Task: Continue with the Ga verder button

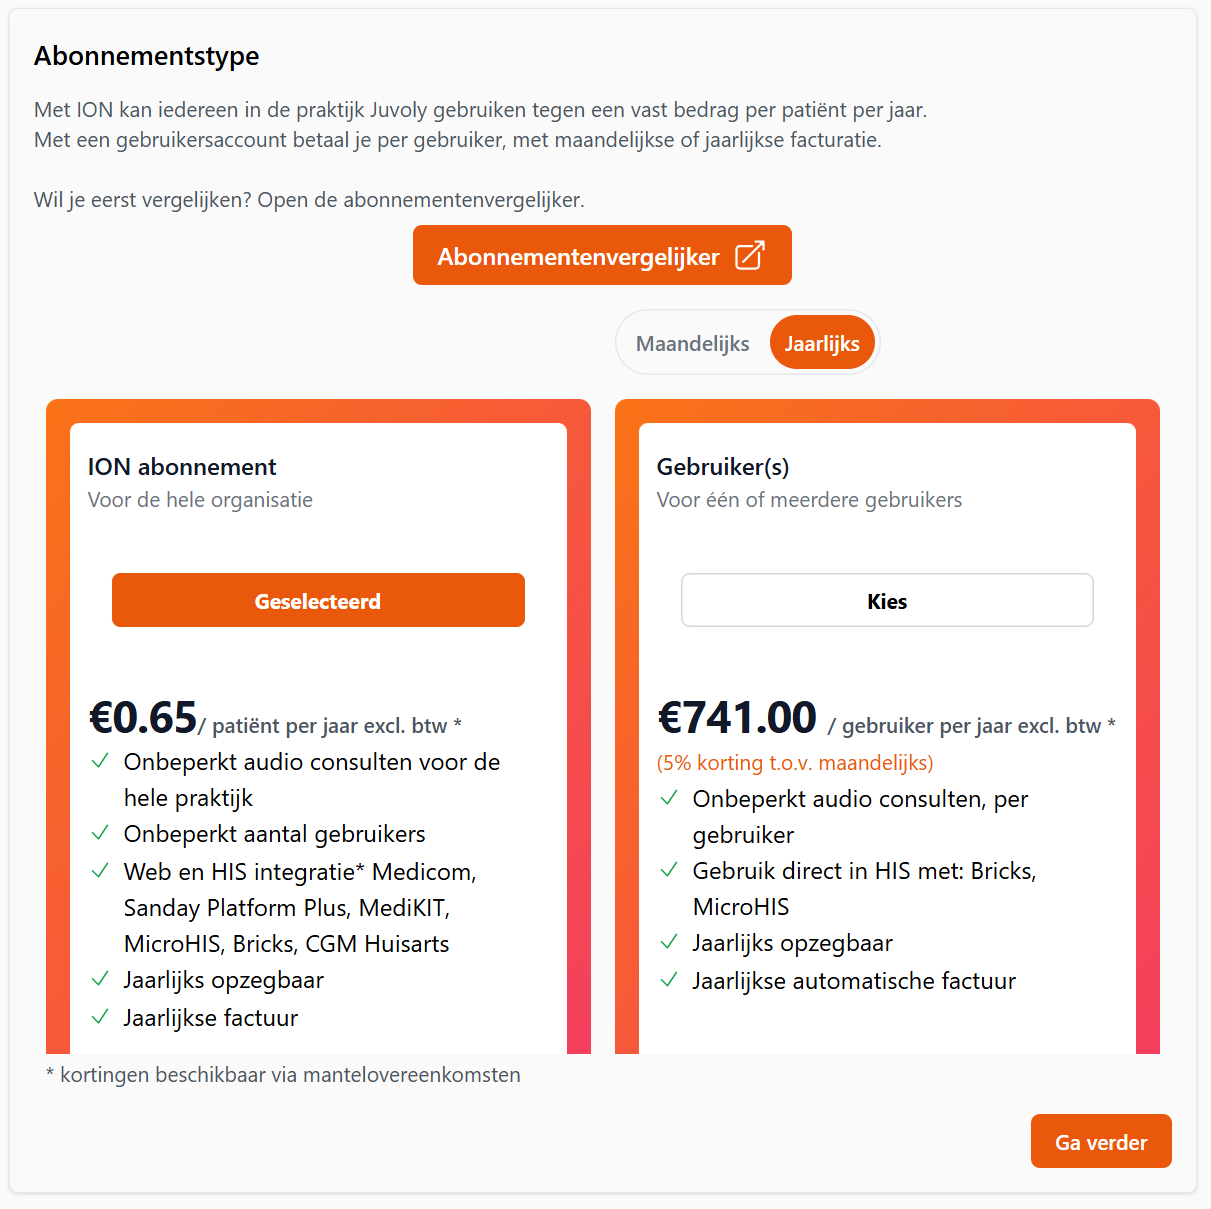Action: point(1100,1141)
